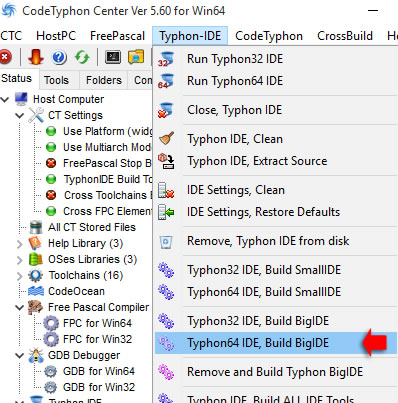Open the blue question mark help icon
This screenshot has height=403, width=398.
point(59,57)
